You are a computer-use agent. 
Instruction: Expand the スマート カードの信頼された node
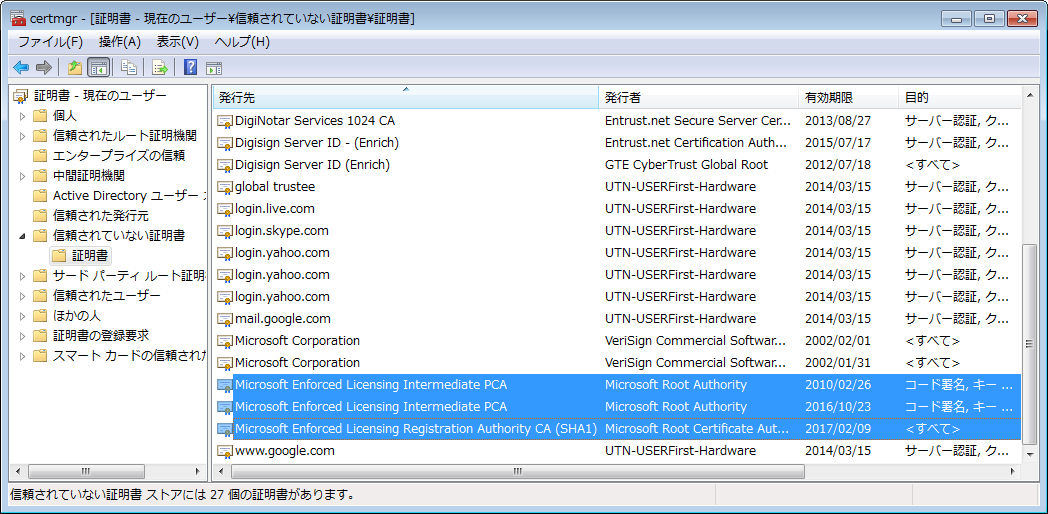(x=23, y=356)
